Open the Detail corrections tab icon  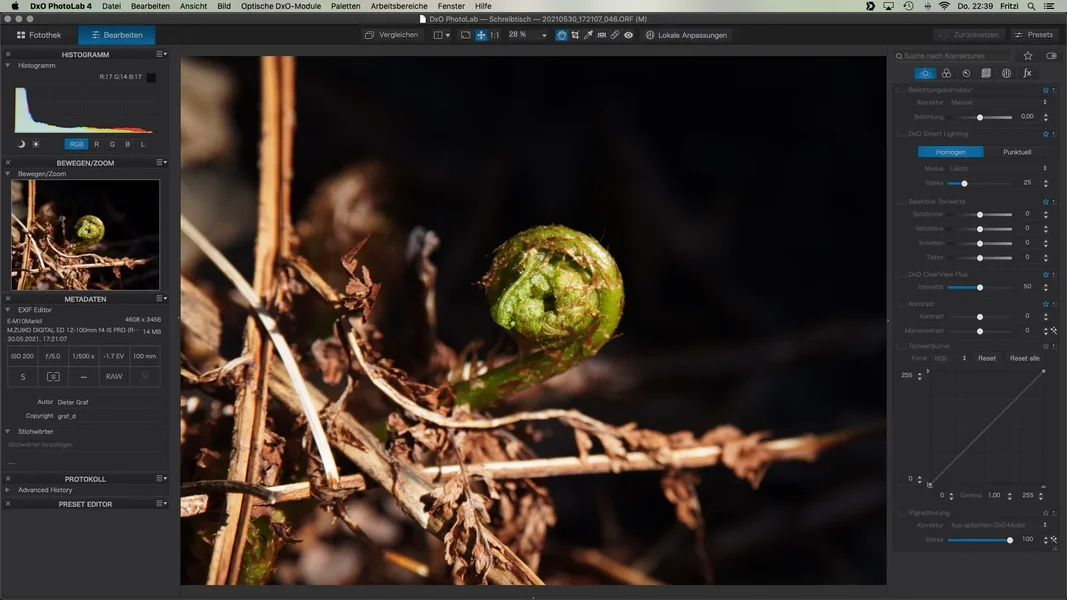(966, 73)
